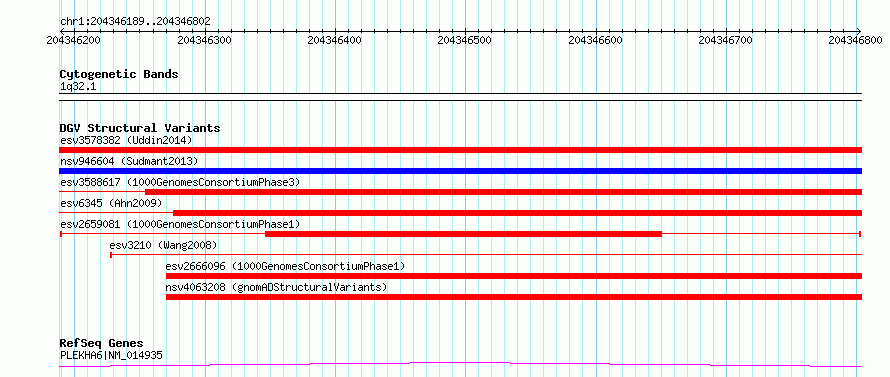This screenshot has height=377, width=890.
Task: Click the Cytogenetic Bands track heading
Action: point(119,74)
